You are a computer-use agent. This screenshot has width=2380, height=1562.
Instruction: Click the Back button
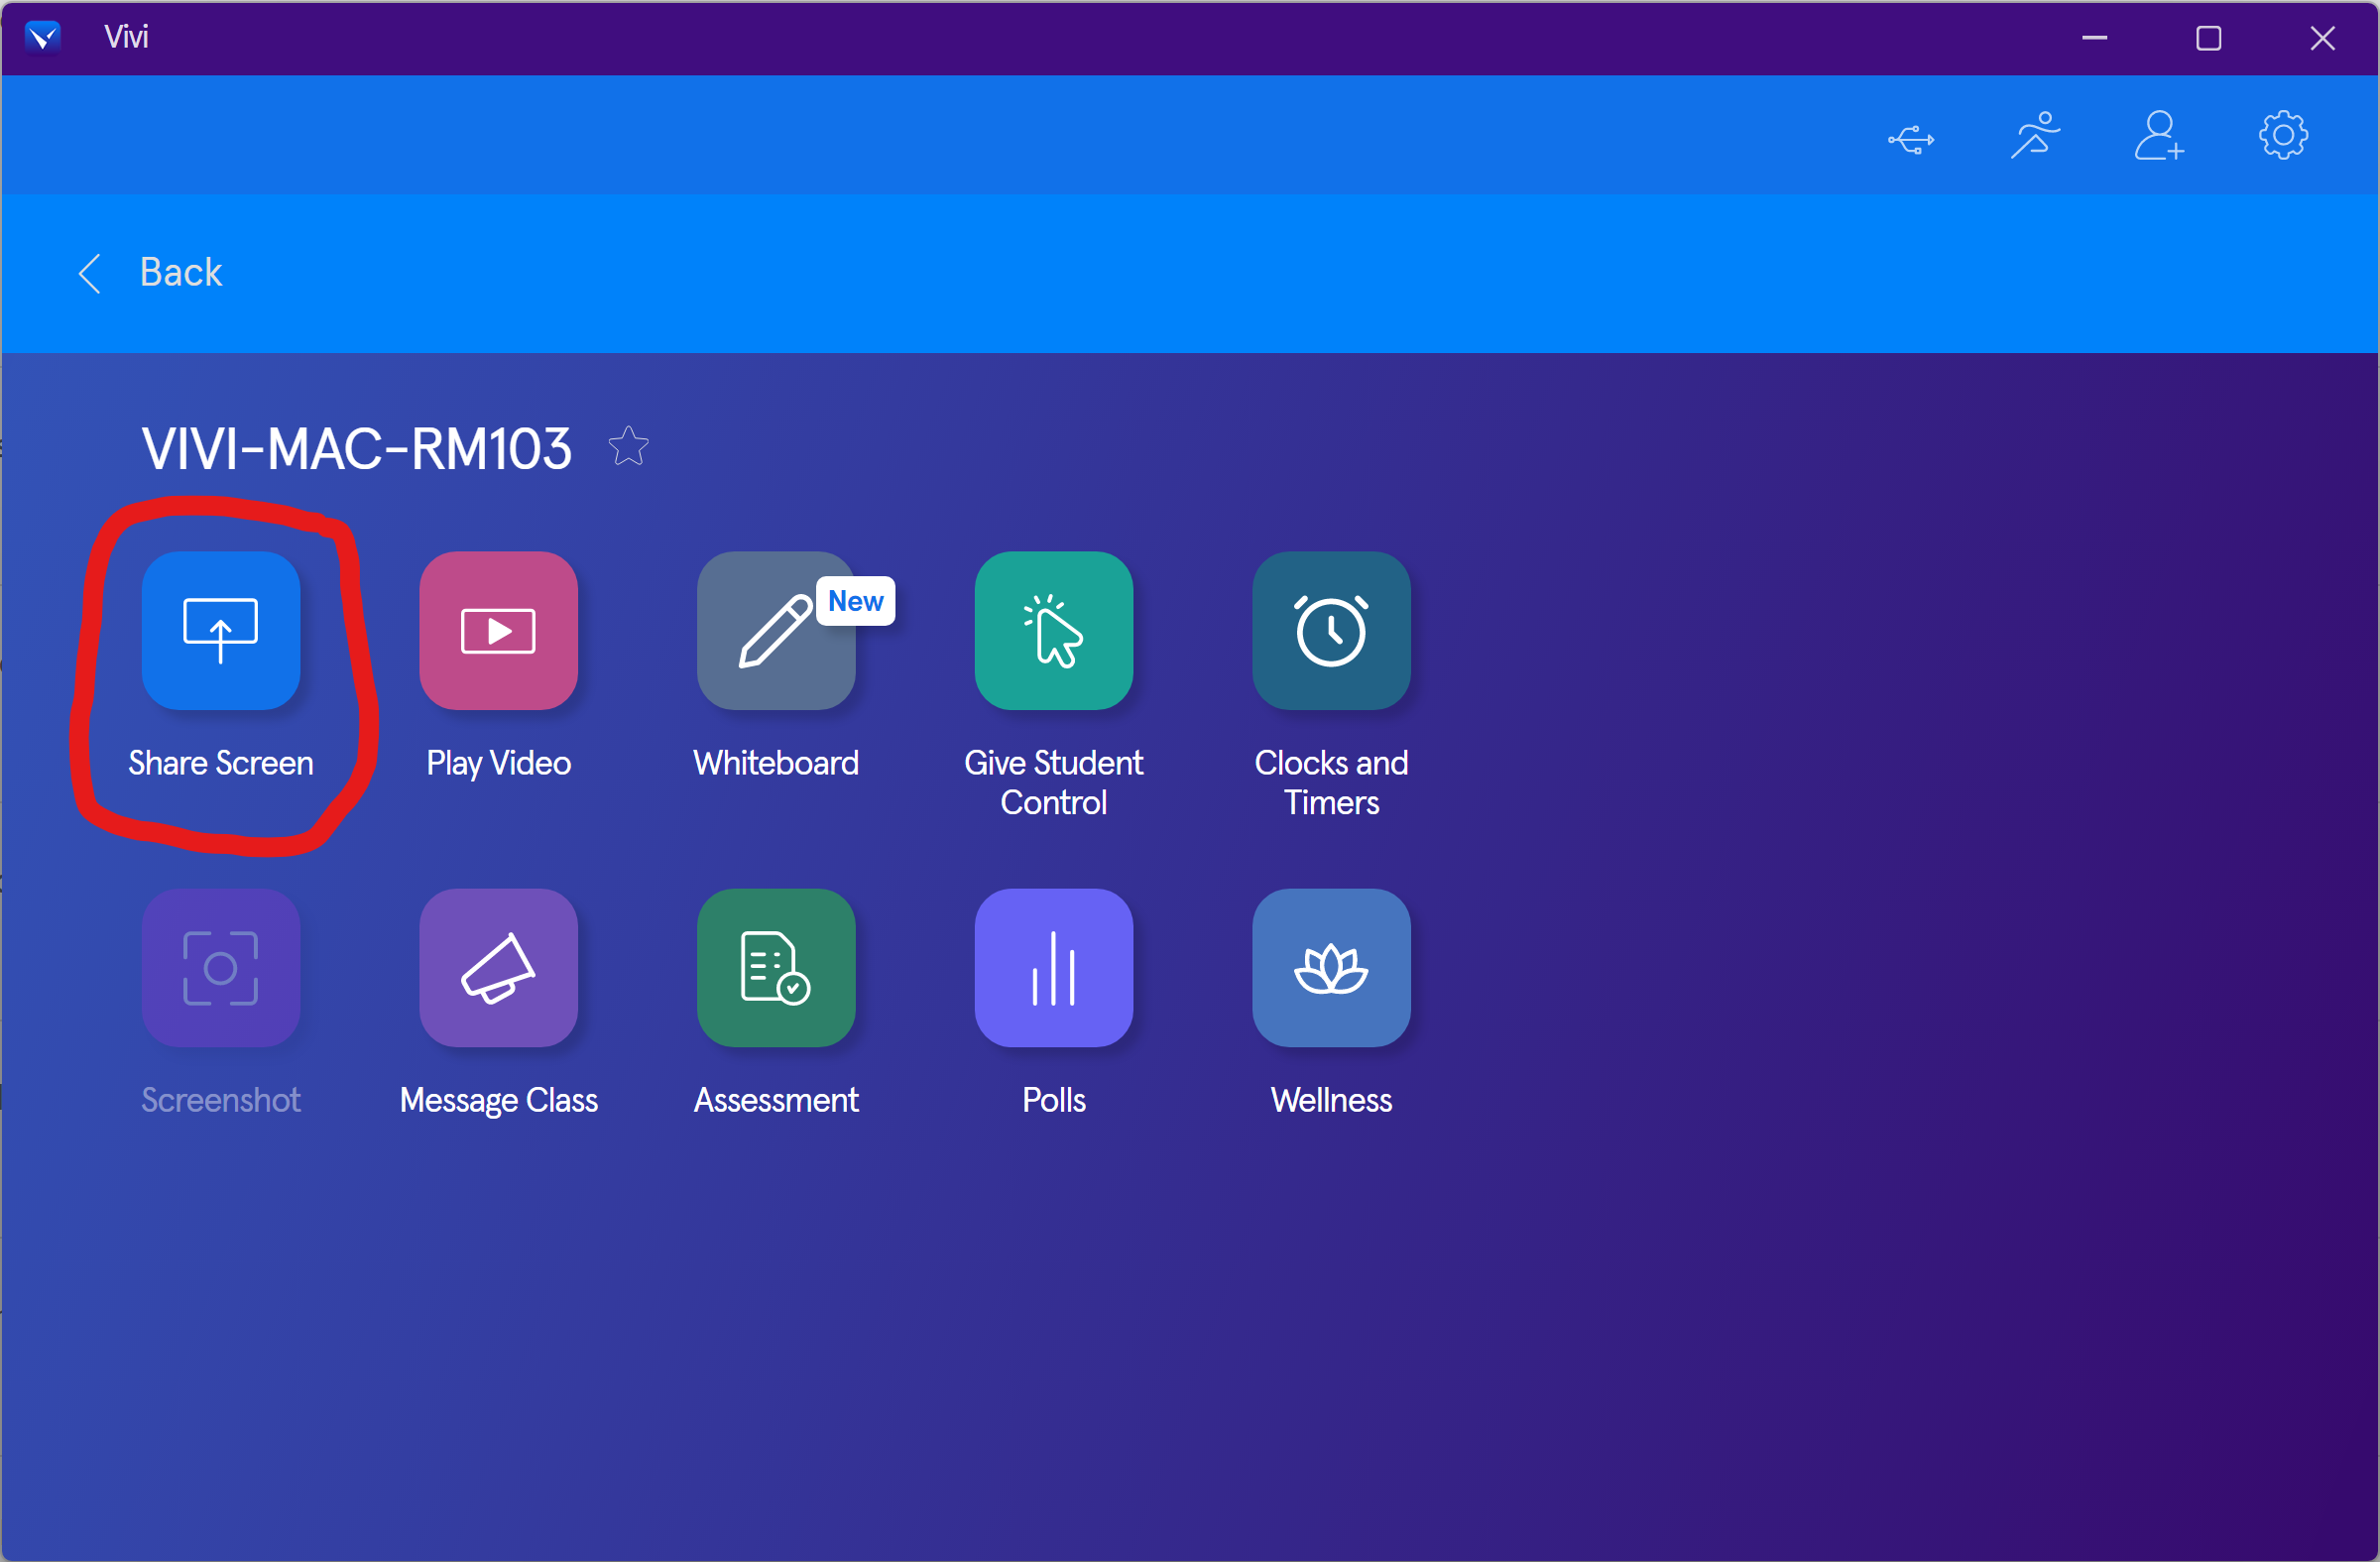[x=180, y=272]
